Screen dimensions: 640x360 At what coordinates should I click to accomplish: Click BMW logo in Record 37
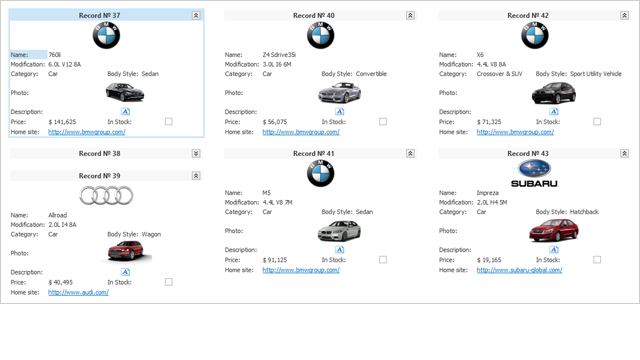click(x=106, y=36)
